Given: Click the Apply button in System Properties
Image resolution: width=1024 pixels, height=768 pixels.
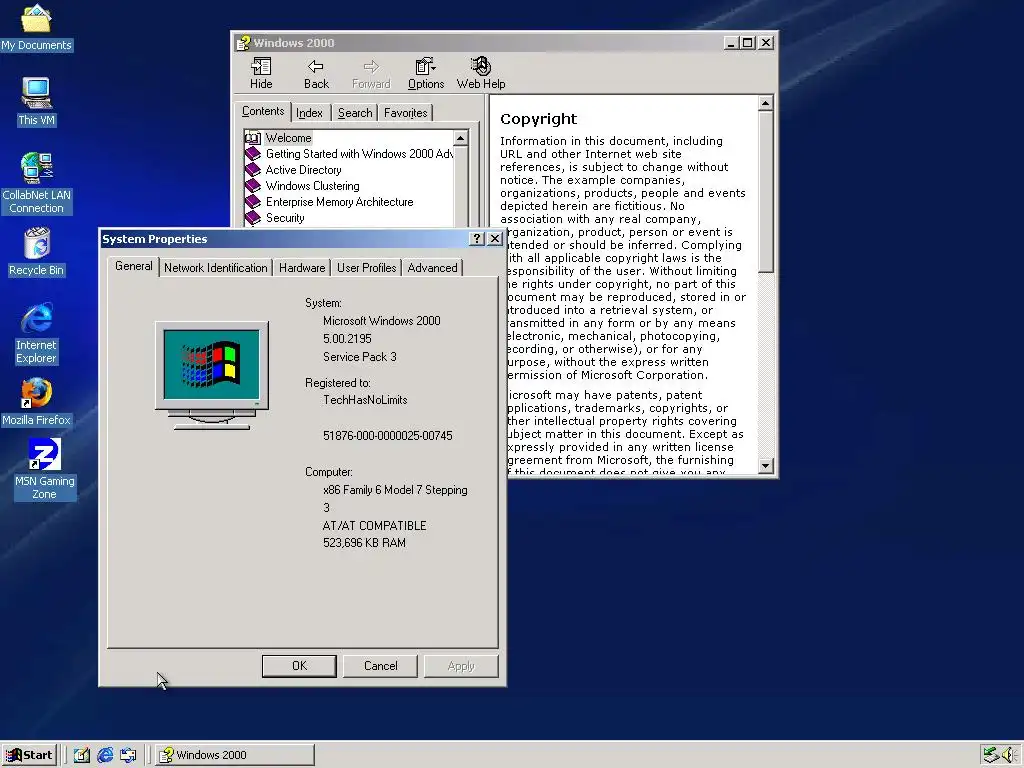Looking at the screenshot, I should click(x=461, y=666).
